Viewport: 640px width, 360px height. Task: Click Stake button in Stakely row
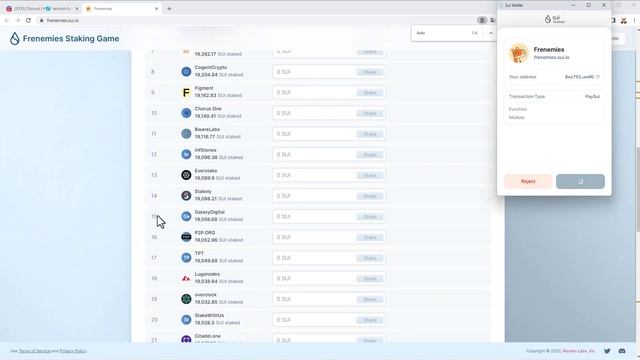(370, 196)
